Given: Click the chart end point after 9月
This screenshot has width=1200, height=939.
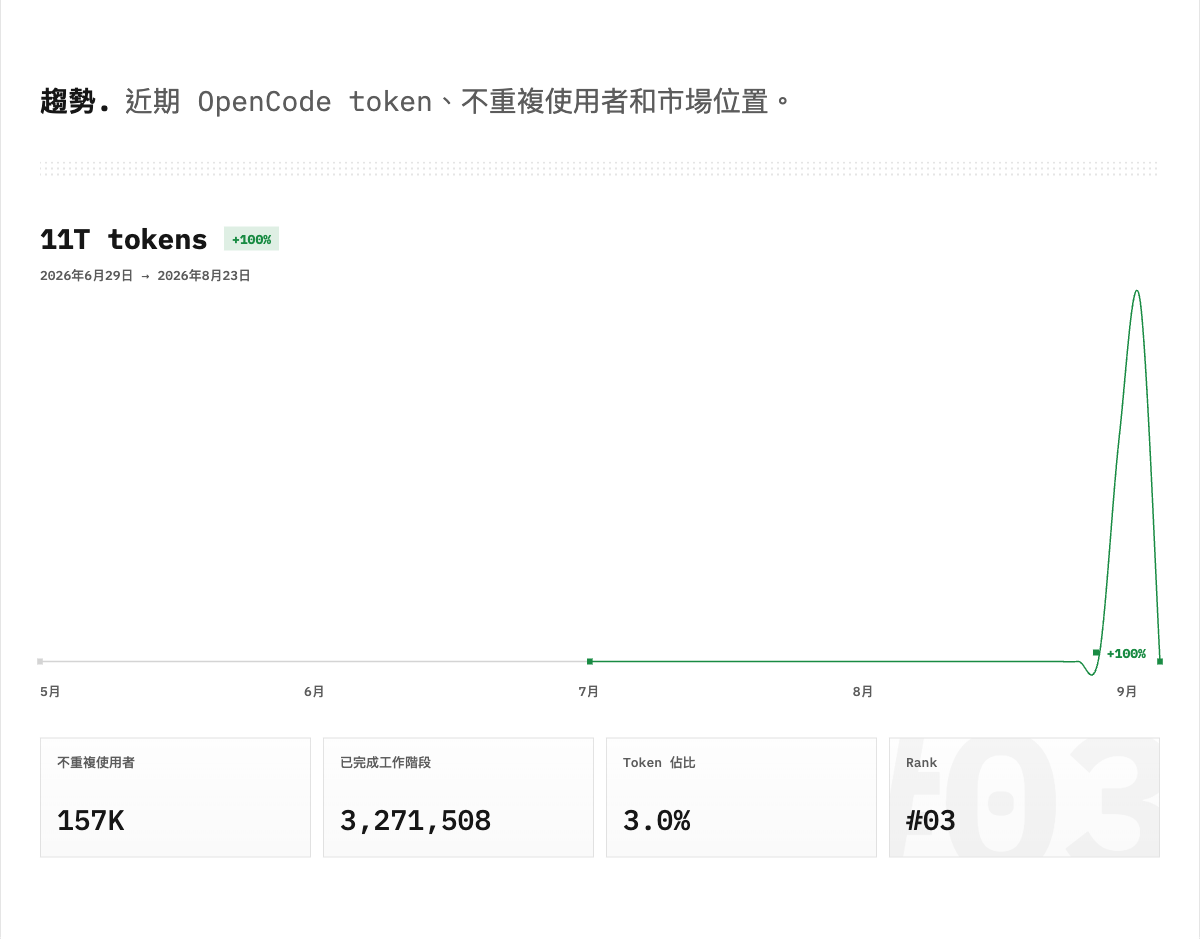Looking at the screenshot, I should coord(1159,661).
